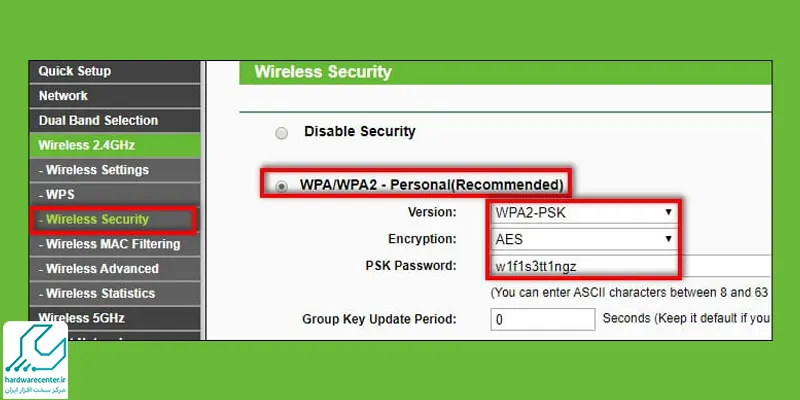The width and height of the screenshot is (800, 400).
Task: Go to Dual Band Selection
Action: point(98,120)
